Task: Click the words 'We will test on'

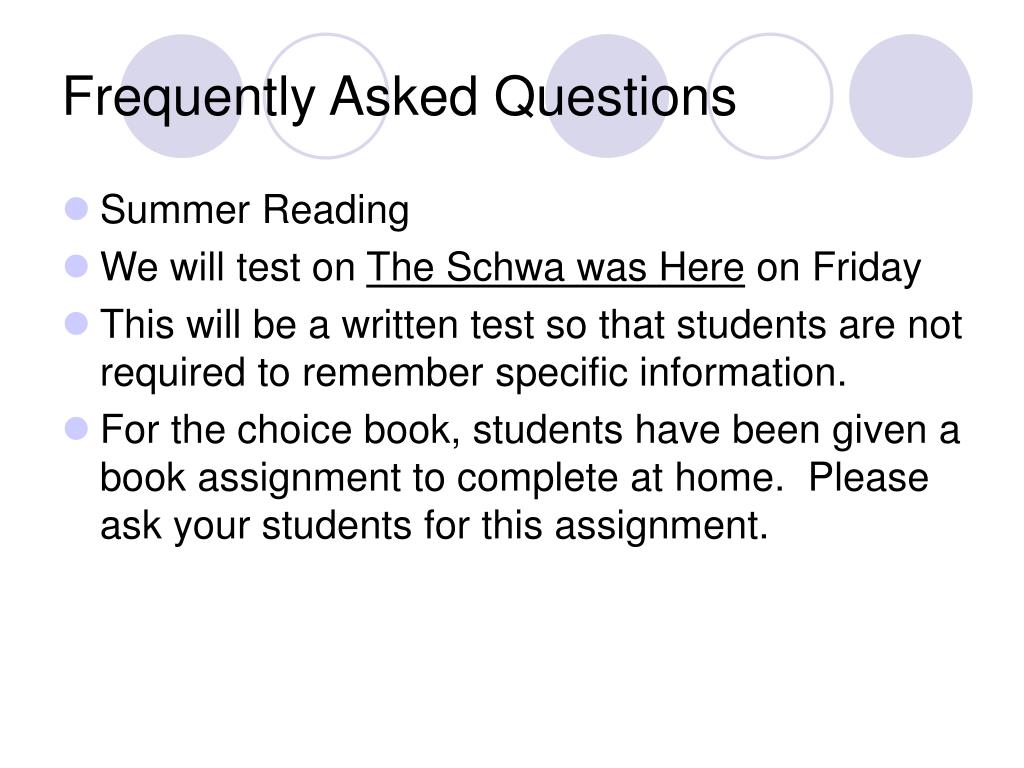Action: (x=227, y=268)
